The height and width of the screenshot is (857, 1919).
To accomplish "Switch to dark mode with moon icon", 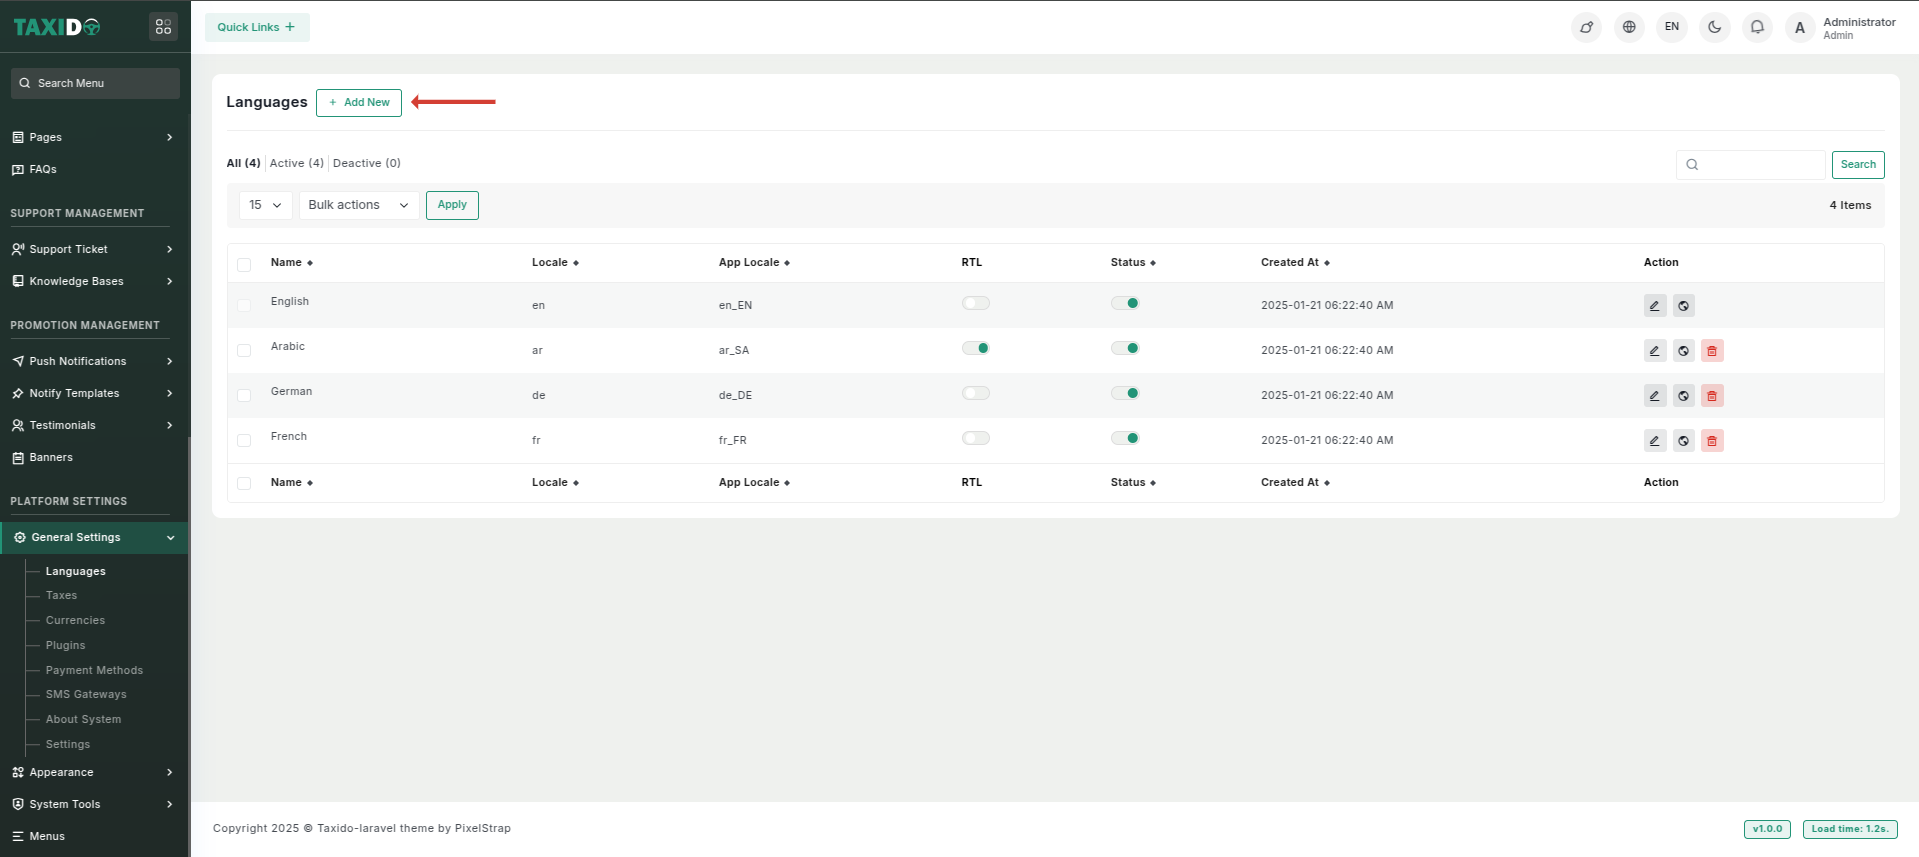I will coord(1714,27).
